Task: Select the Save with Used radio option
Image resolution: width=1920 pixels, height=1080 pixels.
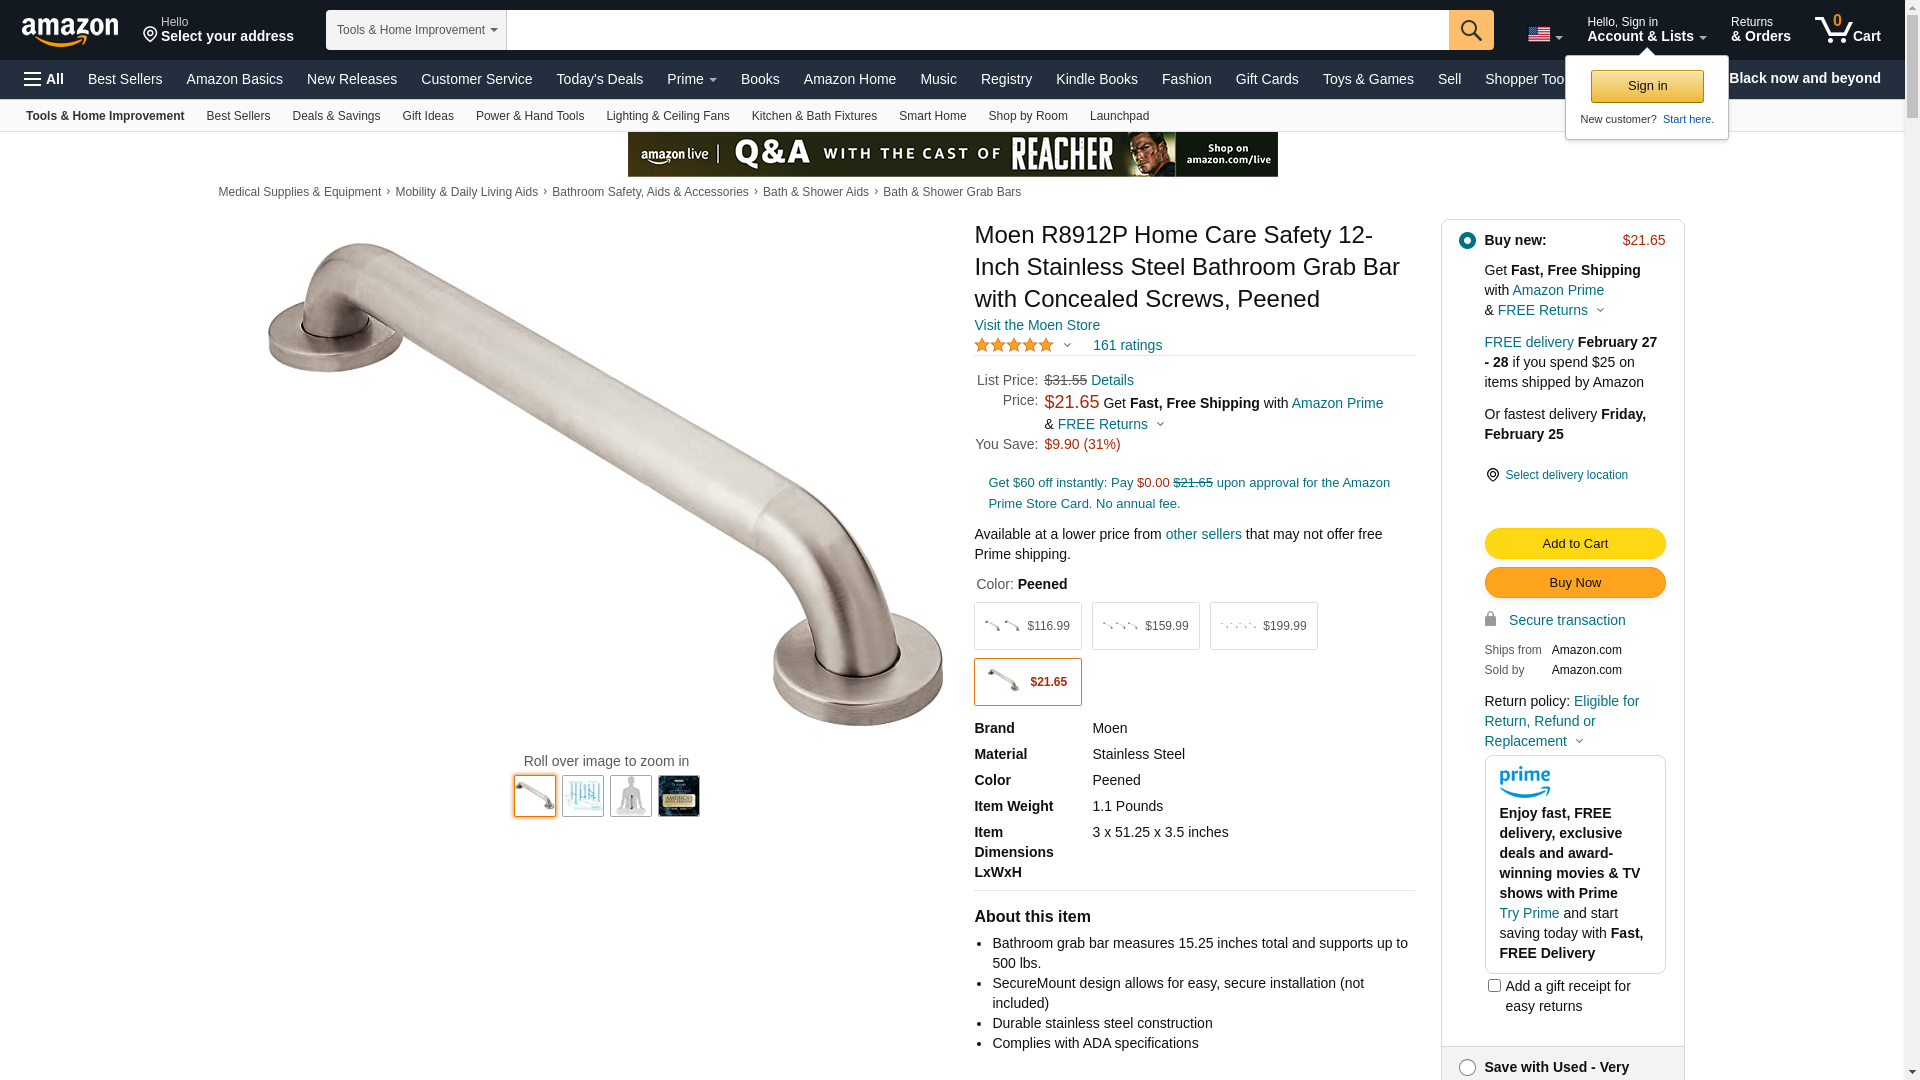Action: [x=1467, y=1068]
